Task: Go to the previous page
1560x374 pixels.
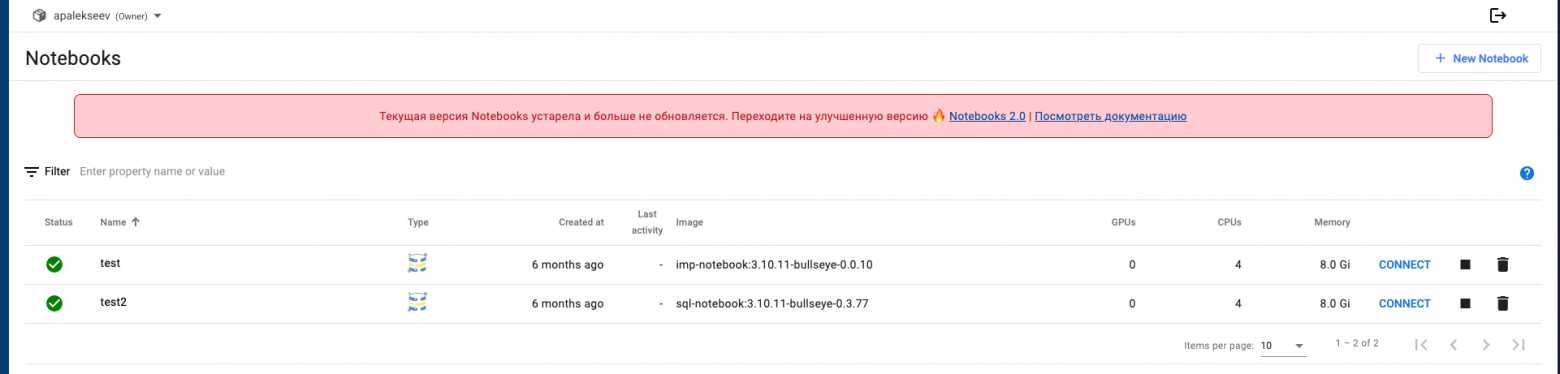Action: tap(1453, 345)
